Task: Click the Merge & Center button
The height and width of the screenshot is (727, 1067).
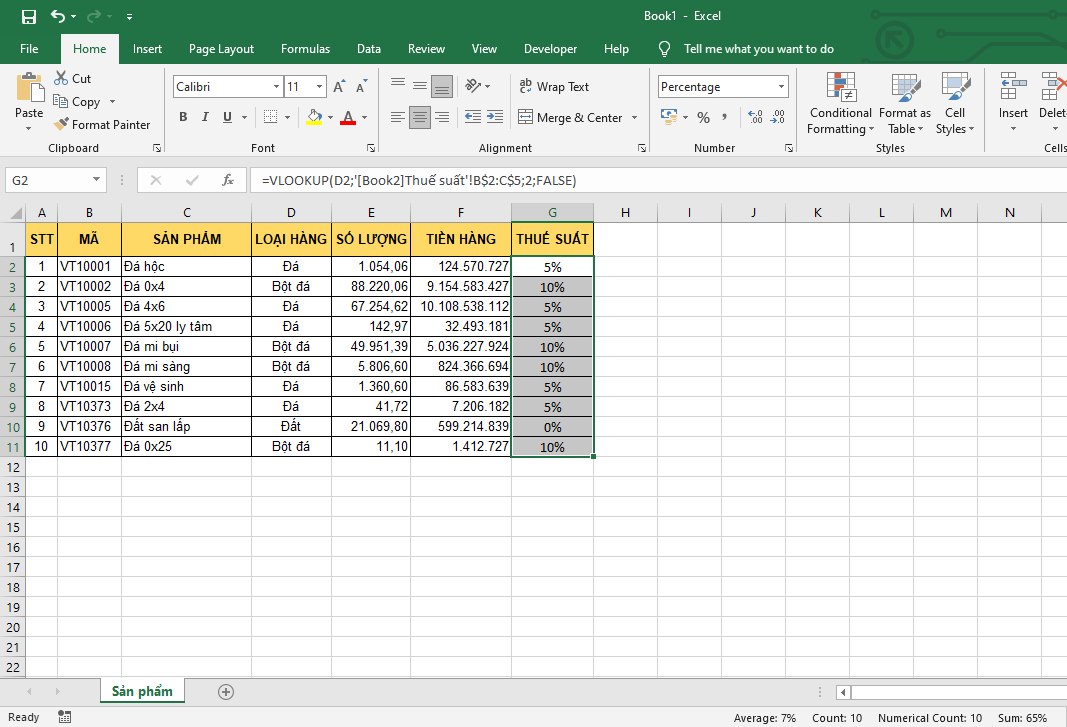Action: tap(570, 118)
